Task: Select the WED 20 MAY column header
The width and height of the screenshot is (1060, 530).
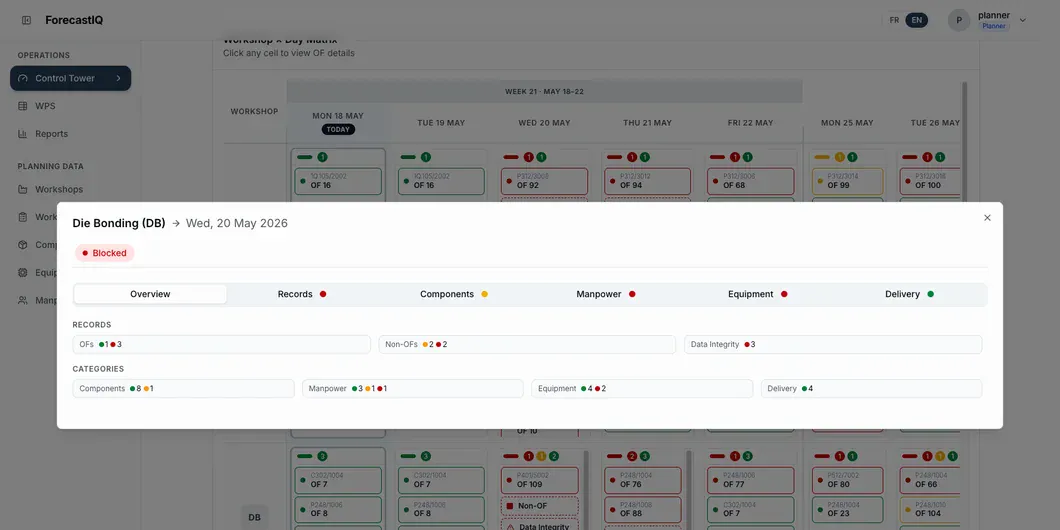Action: tap(544, 123)
